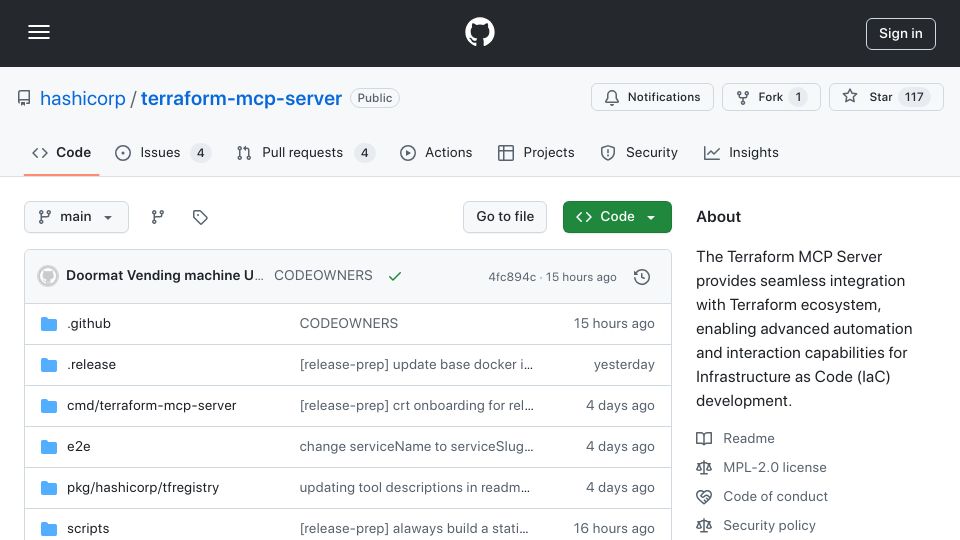Open the Insights tab
The image size is (960, 540).
pyautogui.click(x=741, y=152)
